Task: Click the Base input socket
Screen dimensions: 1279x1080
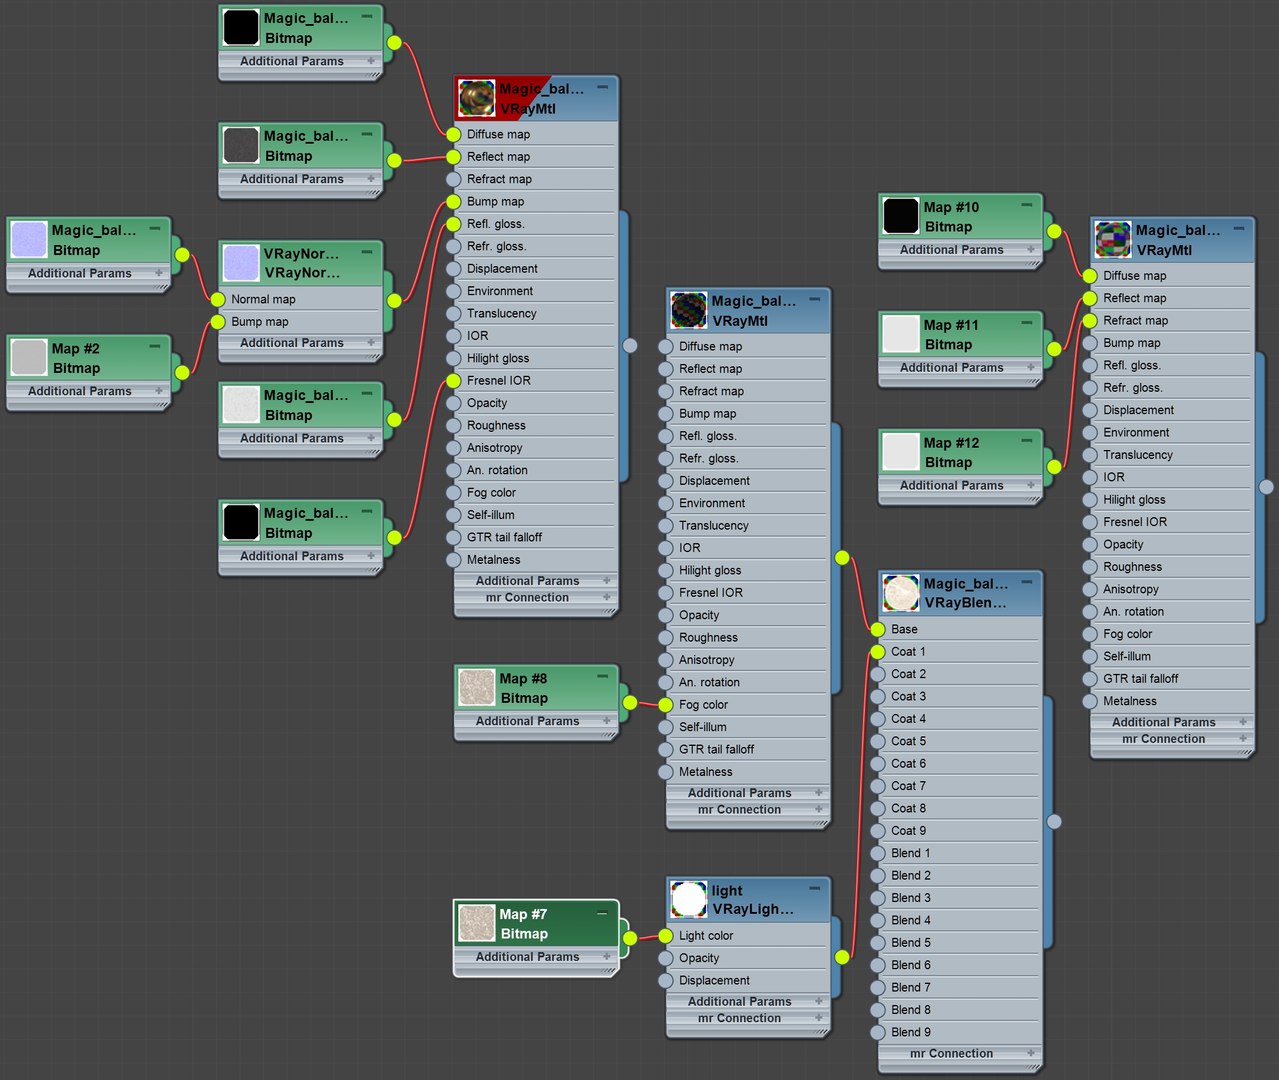Action: (878, 629)
